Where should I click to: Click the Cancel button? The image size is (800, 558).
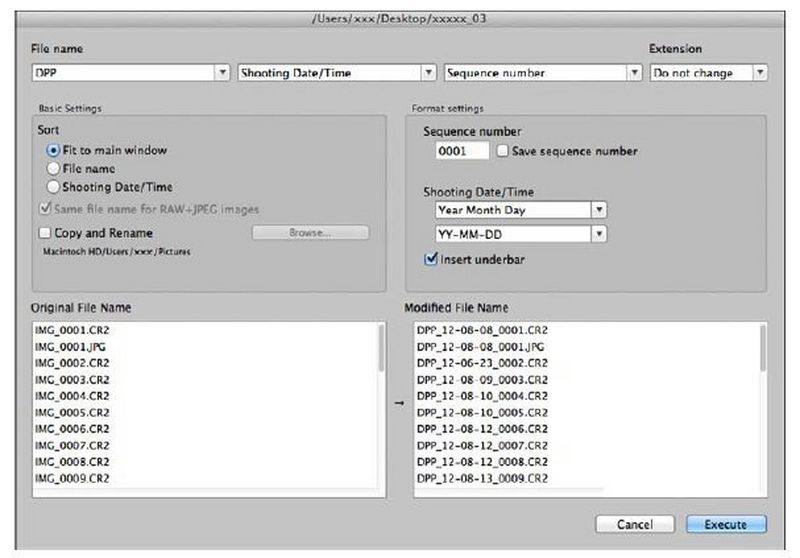(x=634, y=524)
